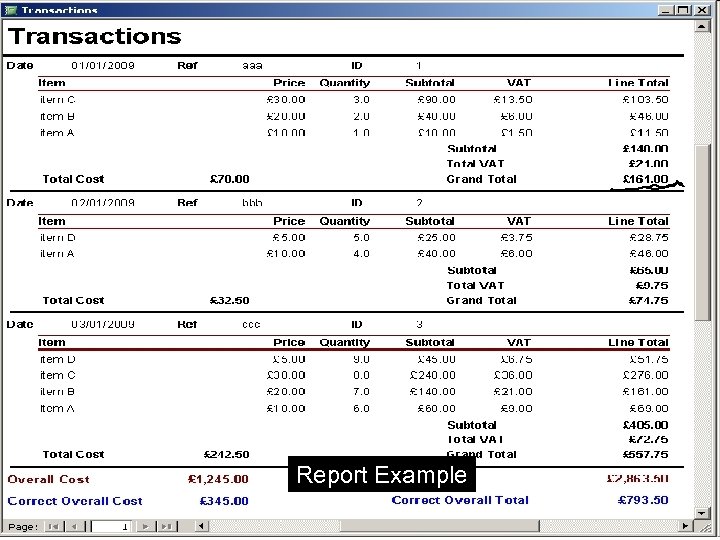Click Total VAT £9.75 value
Viewport: 720px width, 540px height.
coord(652,286)
